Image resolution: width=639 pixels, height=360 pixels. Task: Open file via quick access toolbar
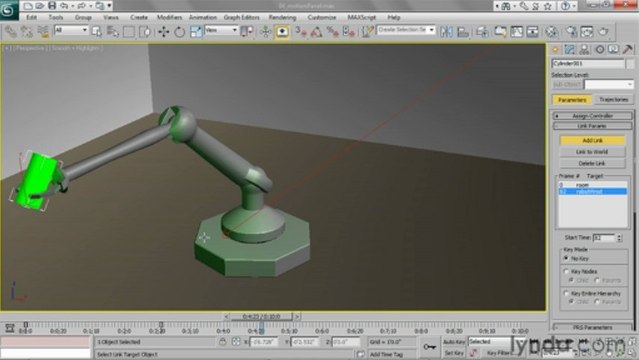(40, 6)
